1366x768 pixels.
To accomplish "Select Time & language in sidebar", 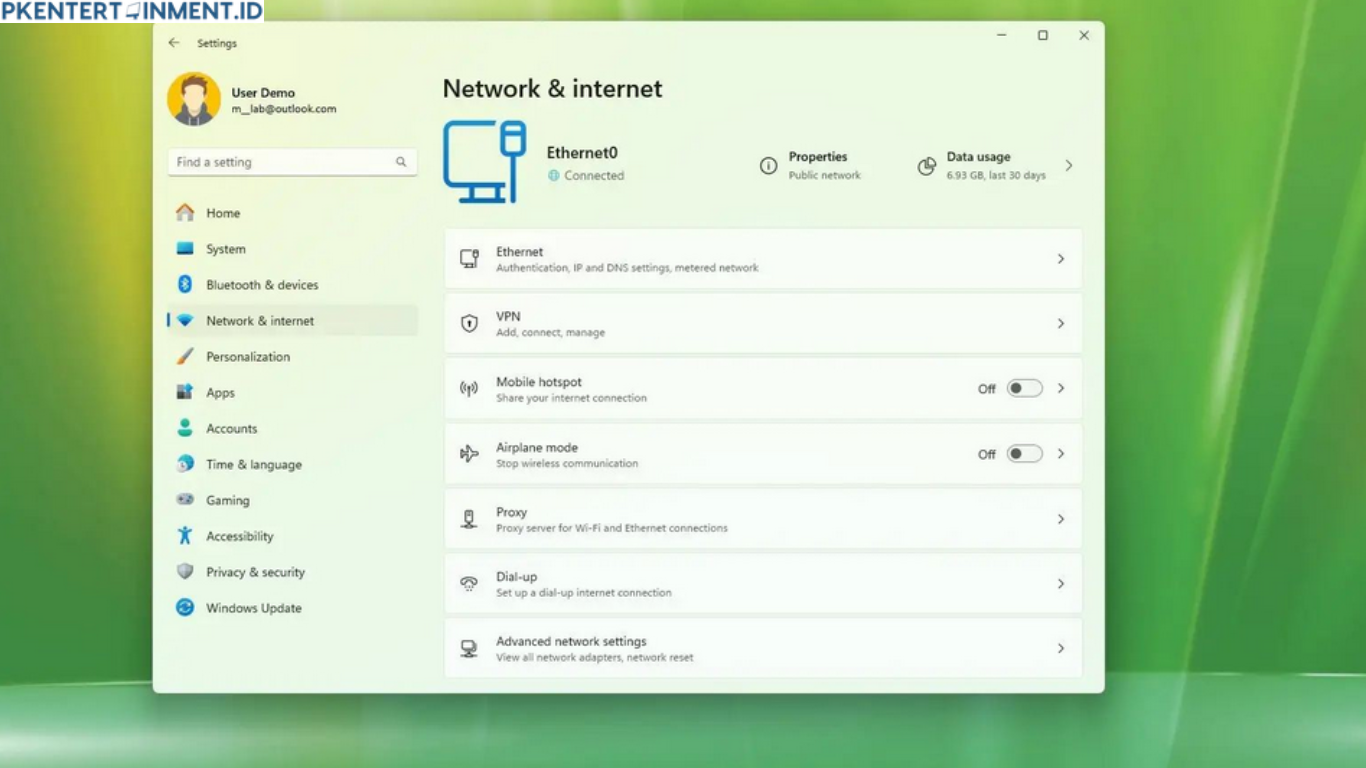I will (253, 465).
